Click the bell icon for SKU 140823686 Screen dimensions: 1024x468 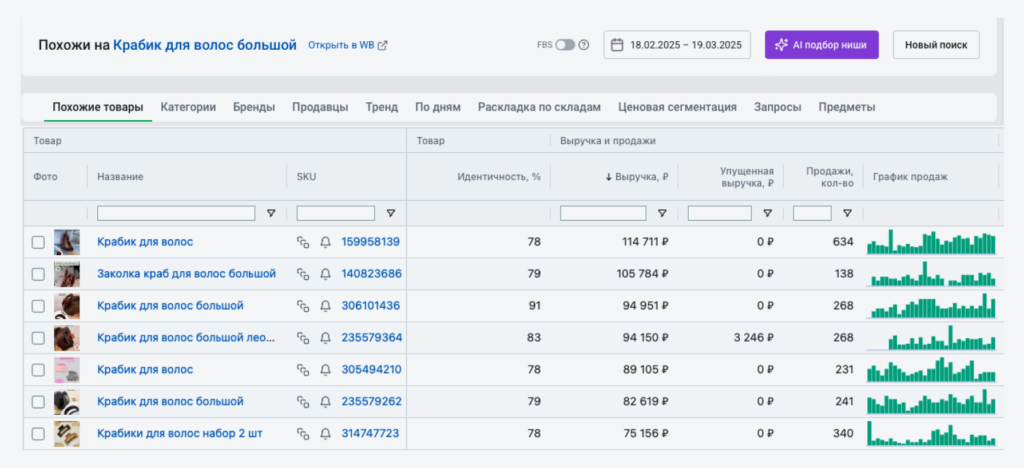tap(325, 274)
